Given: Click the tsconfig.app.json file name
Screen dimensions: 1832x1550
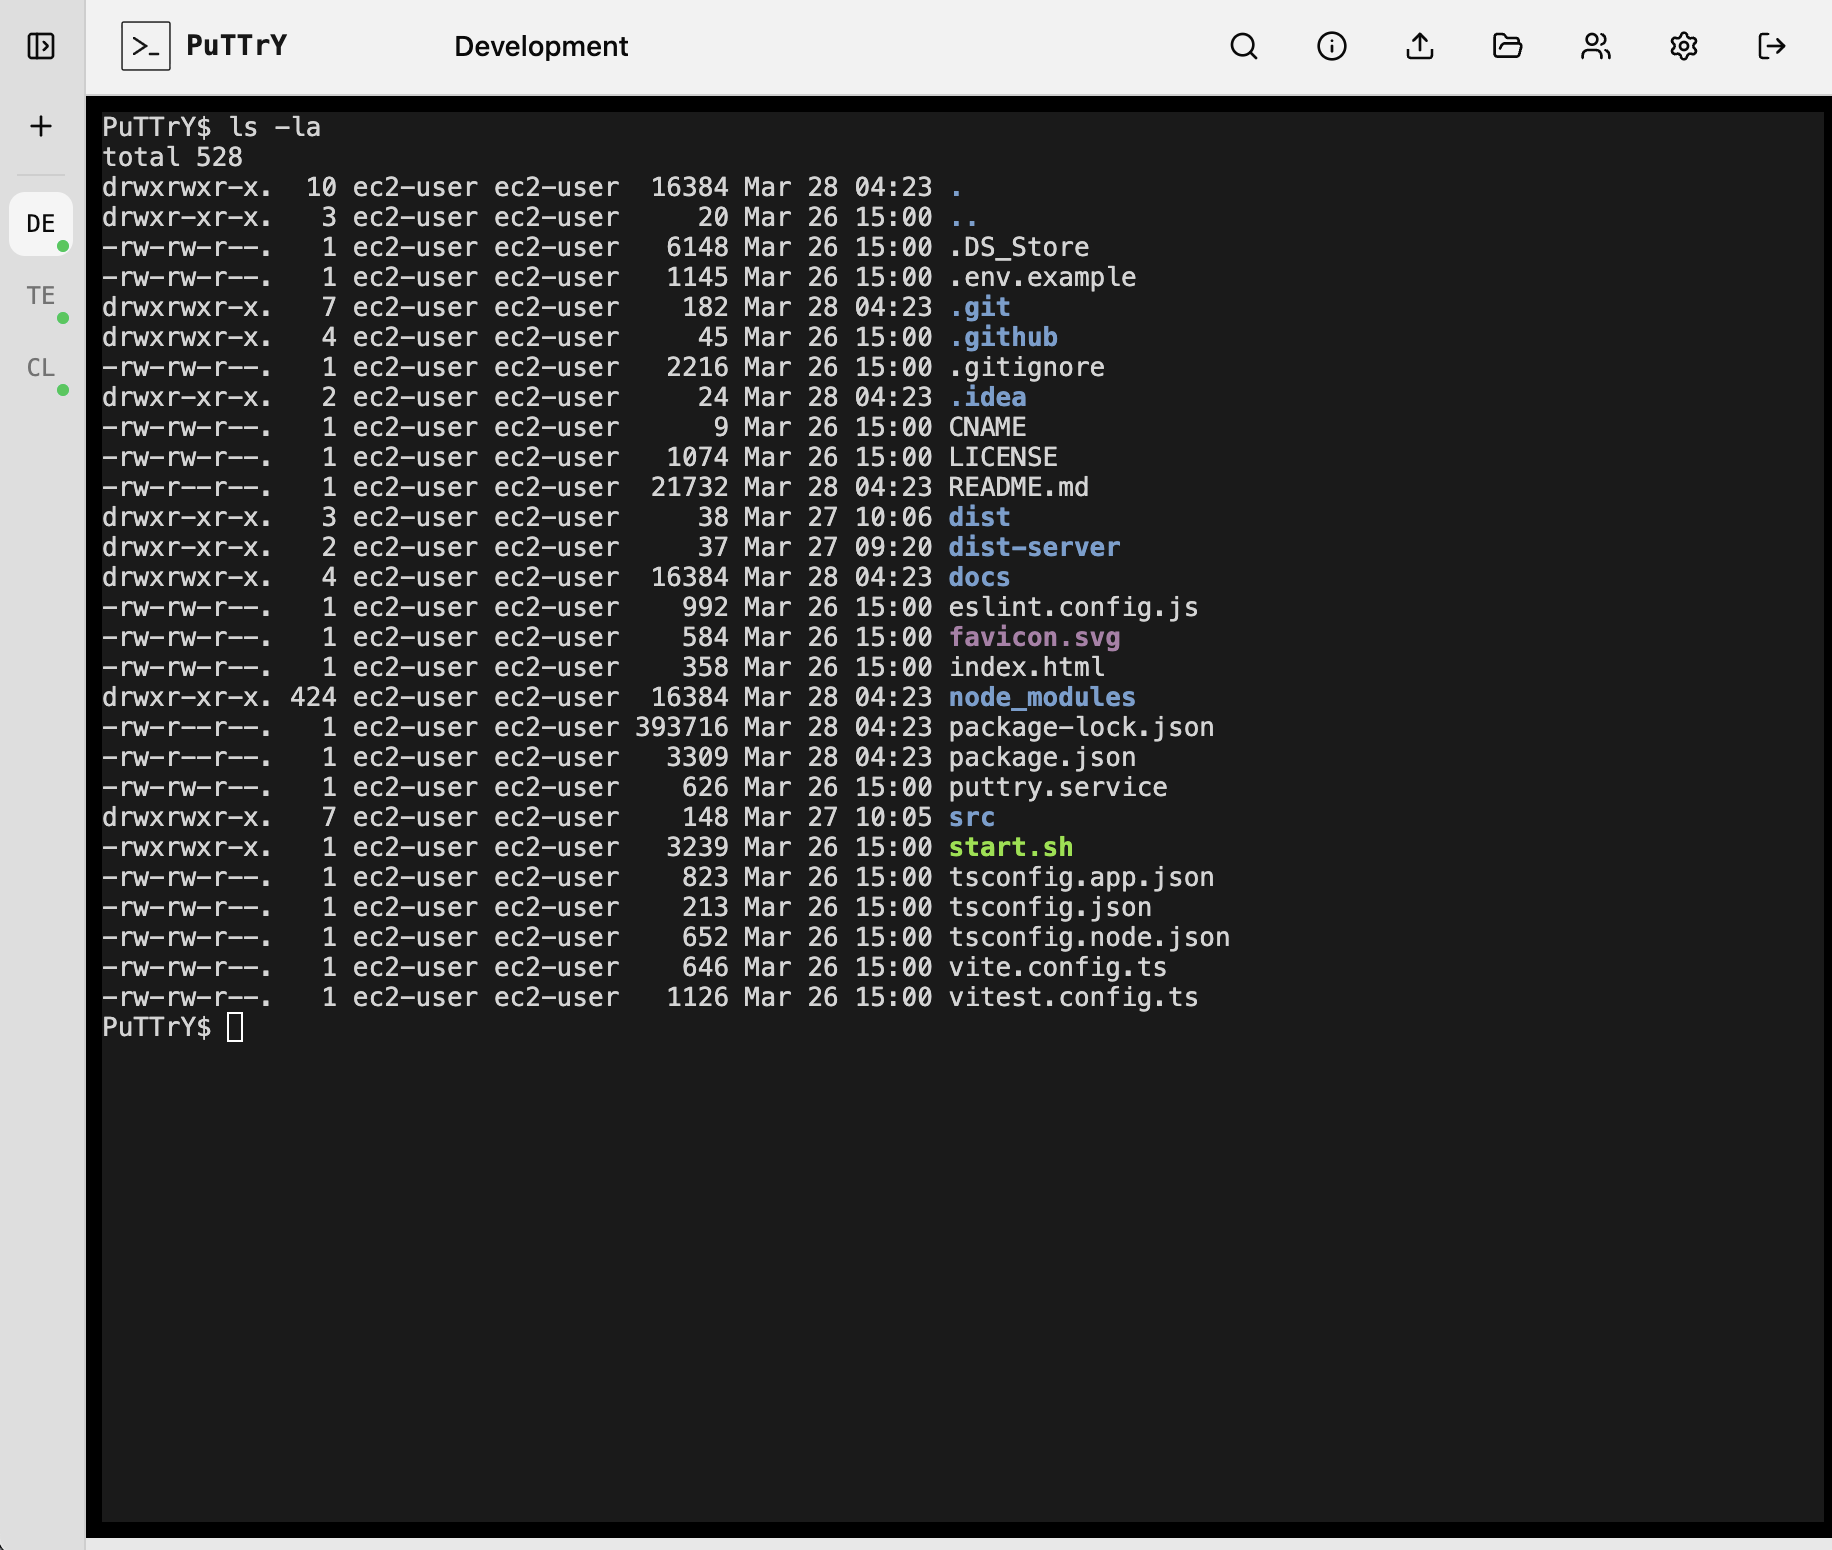Looking at the screenshot, I should point(1082,877).
